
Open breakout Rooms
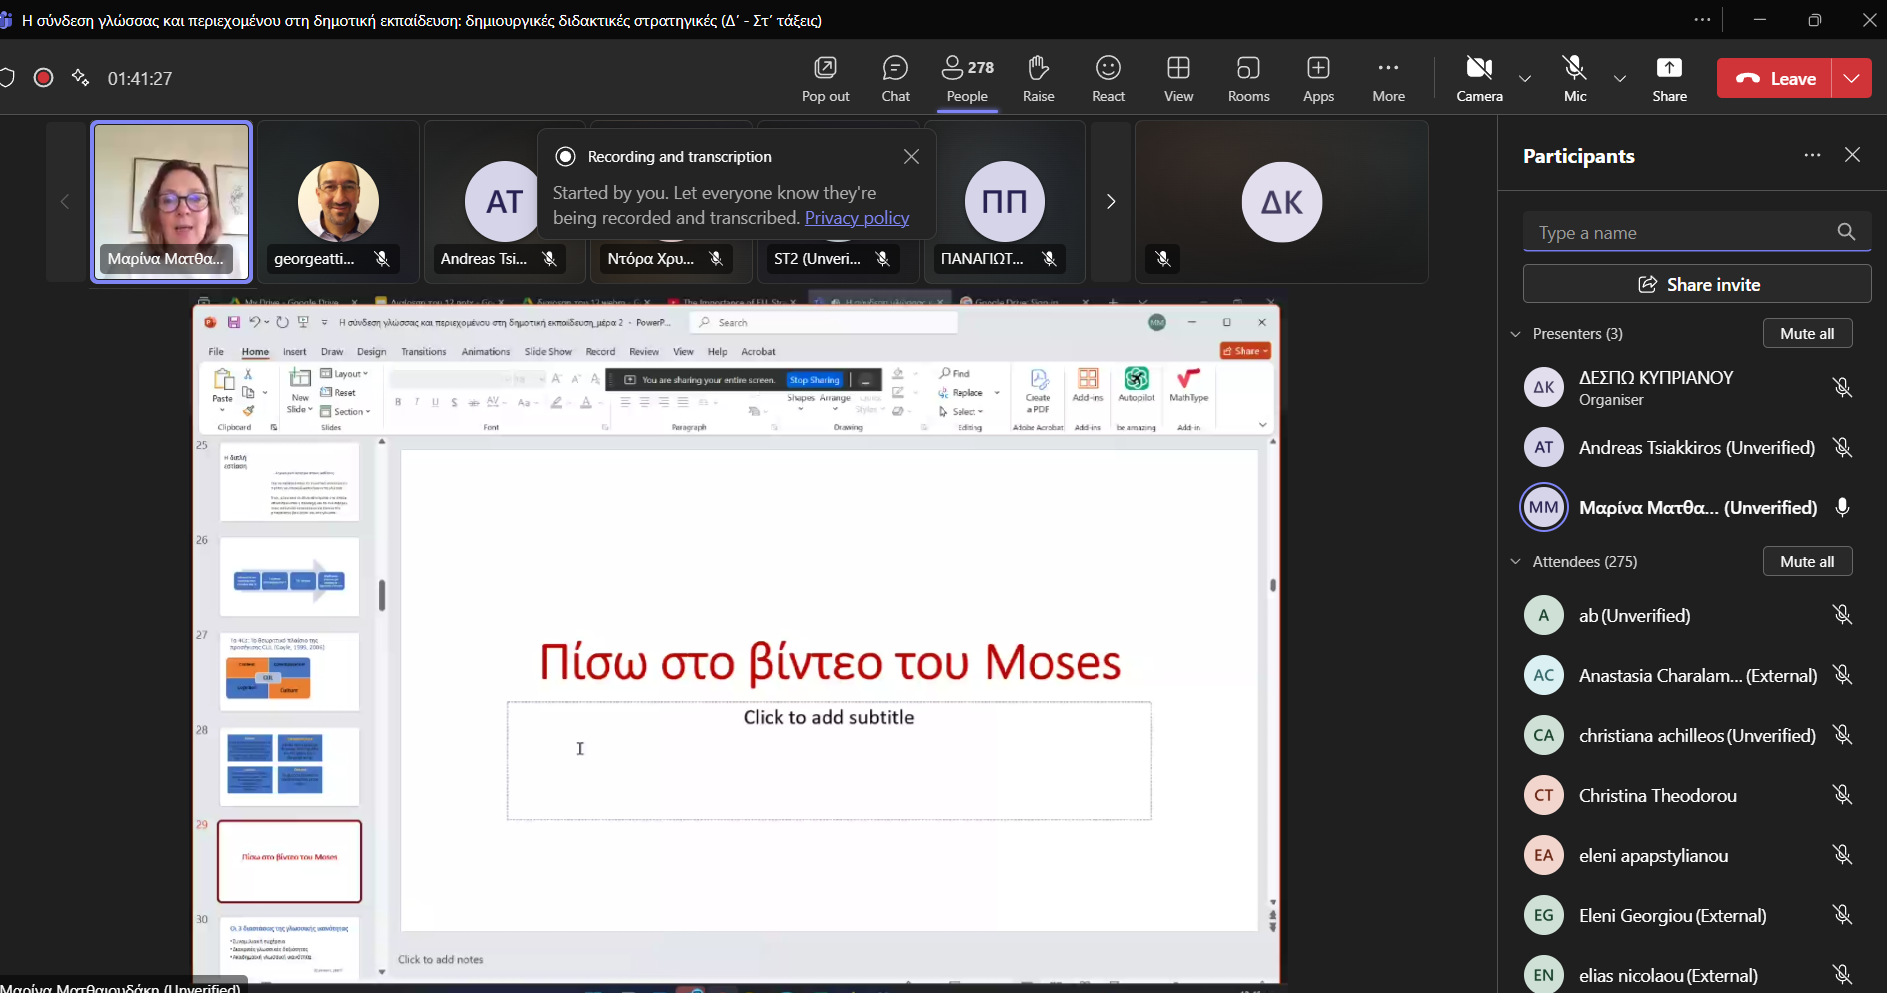[x=1248, y=78]
